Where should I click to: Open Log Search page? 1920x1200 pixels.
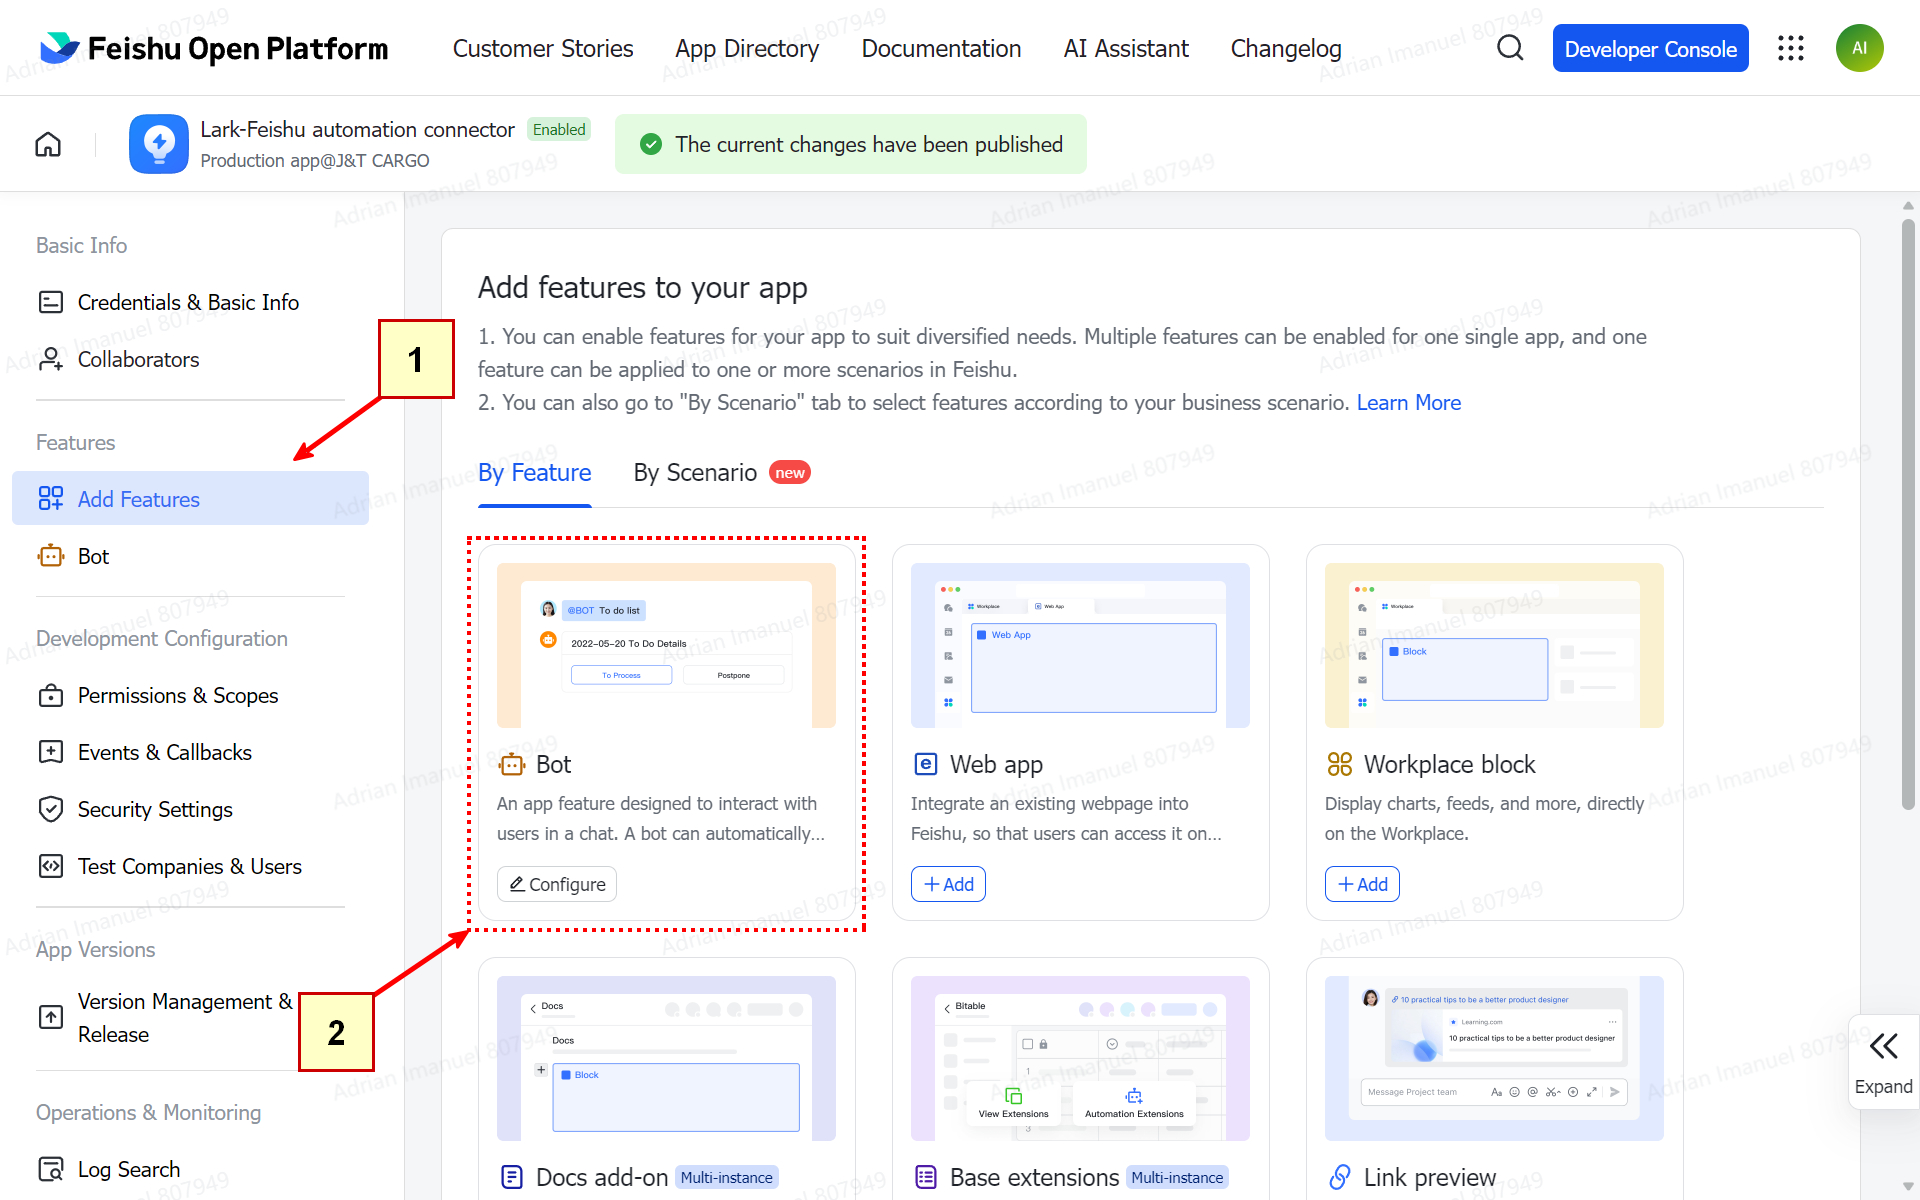tap(190, 1169)
